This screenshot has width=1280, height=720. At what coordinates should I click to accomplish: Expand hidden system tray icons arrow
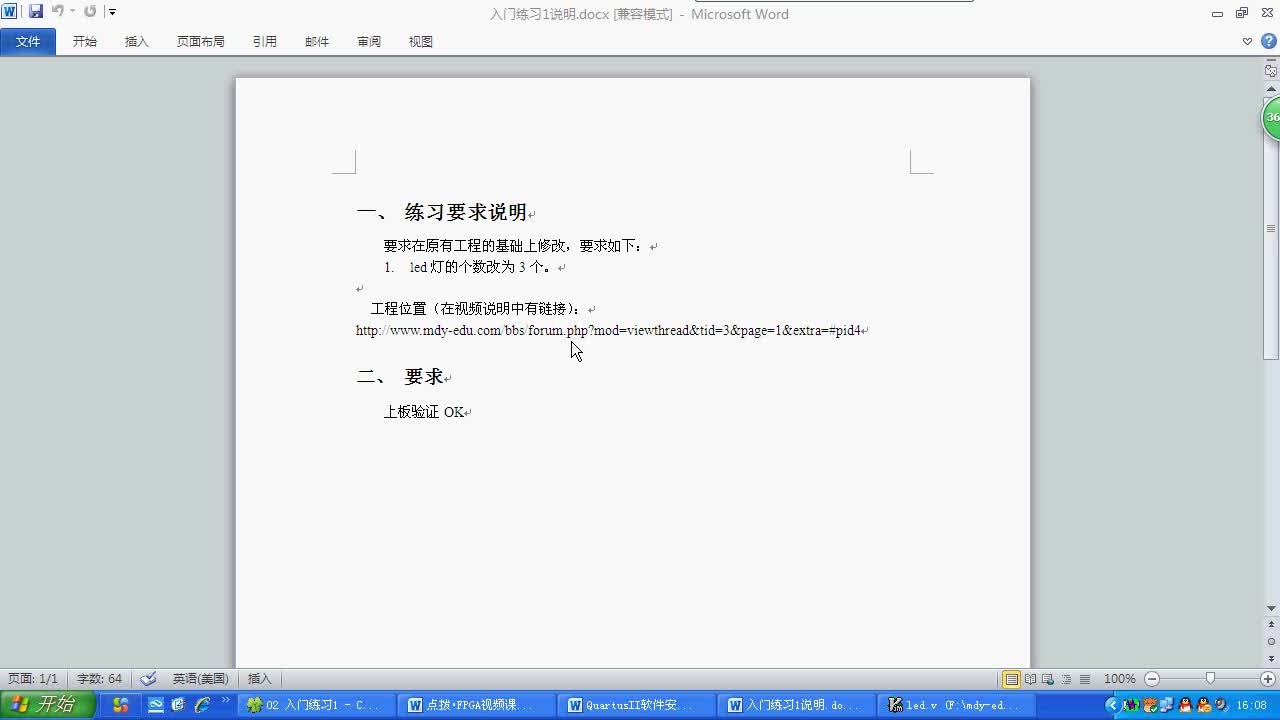[1112, 705]
